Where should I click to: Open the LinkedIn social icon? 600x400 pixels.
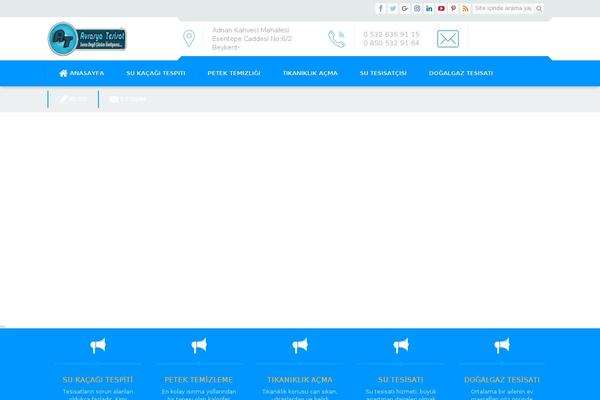coord(429,8)
